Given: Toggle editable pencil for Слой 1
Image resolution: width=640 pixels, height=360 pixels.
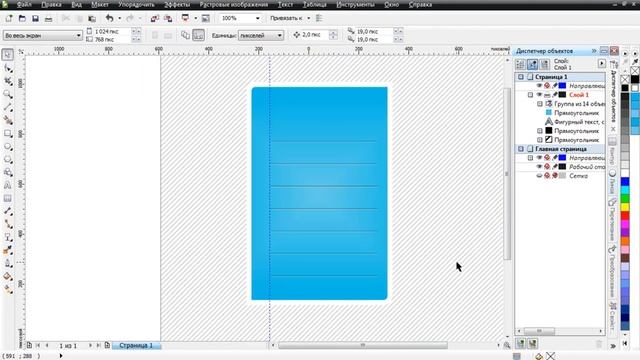Looking at the screenshot, I should click(555, 95).
